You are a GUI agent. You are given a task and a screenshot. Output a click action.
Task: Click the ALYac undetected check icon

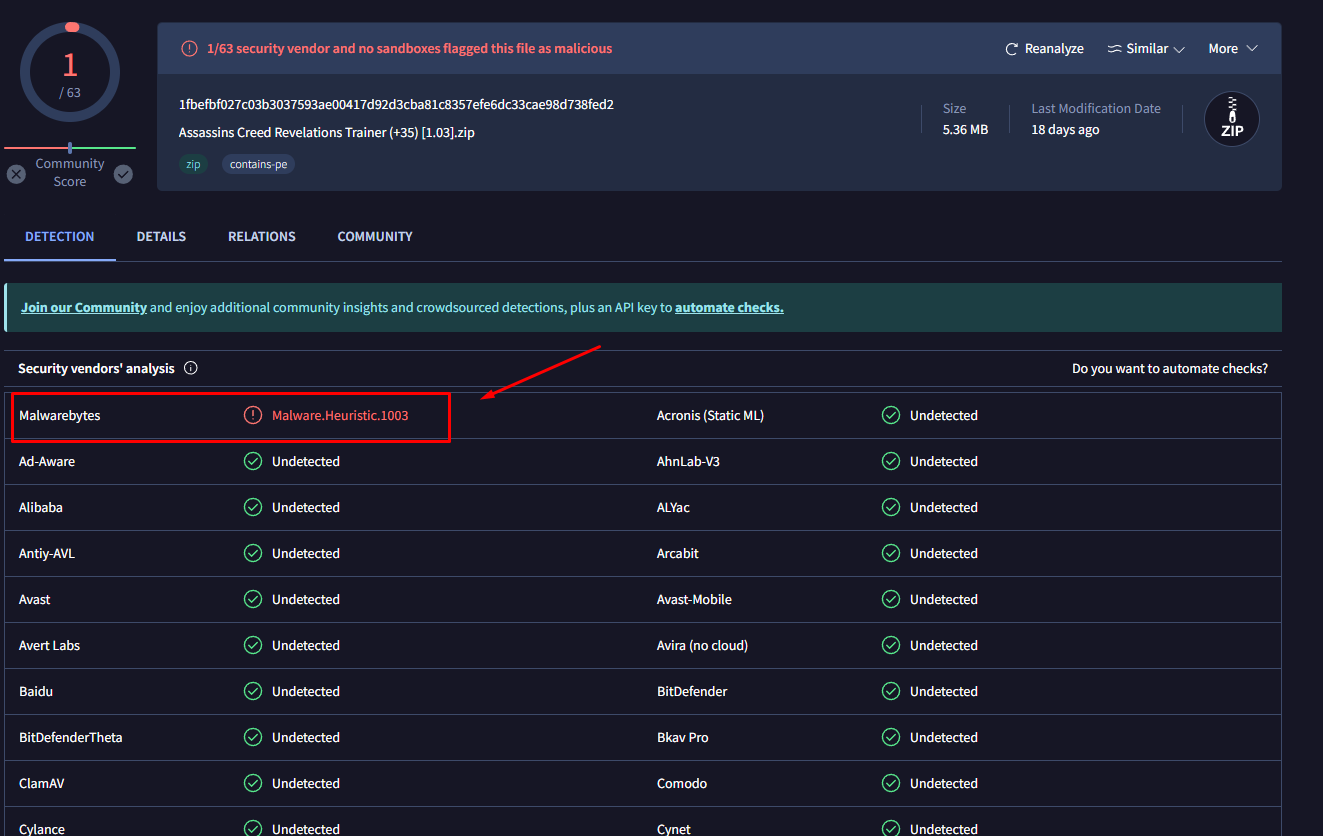[x=891, y=507]
